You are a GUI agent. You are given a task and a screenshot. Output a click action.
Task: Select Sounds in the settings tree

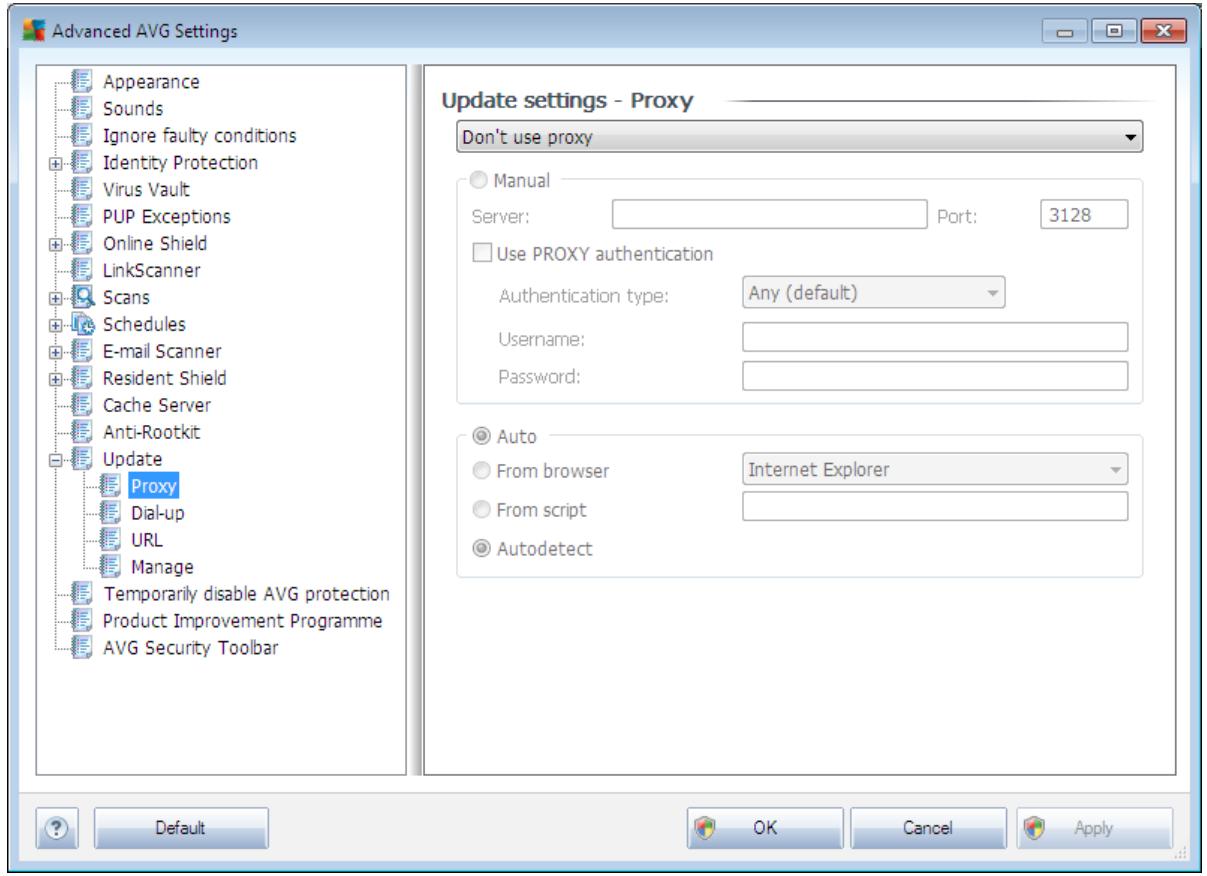click(x=133, y=108)
